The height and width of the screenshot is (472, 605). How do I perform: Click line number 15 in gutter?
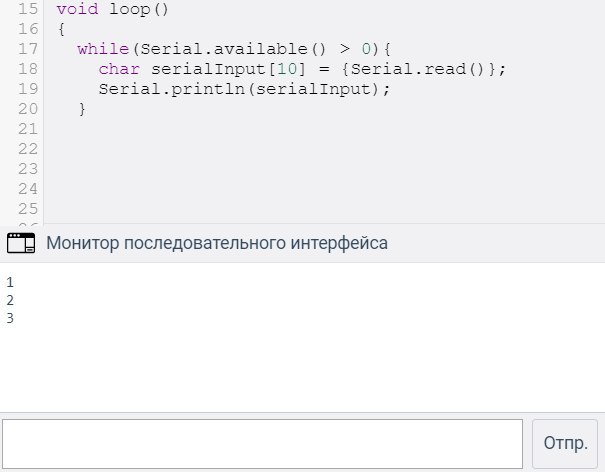pos(28,9)
